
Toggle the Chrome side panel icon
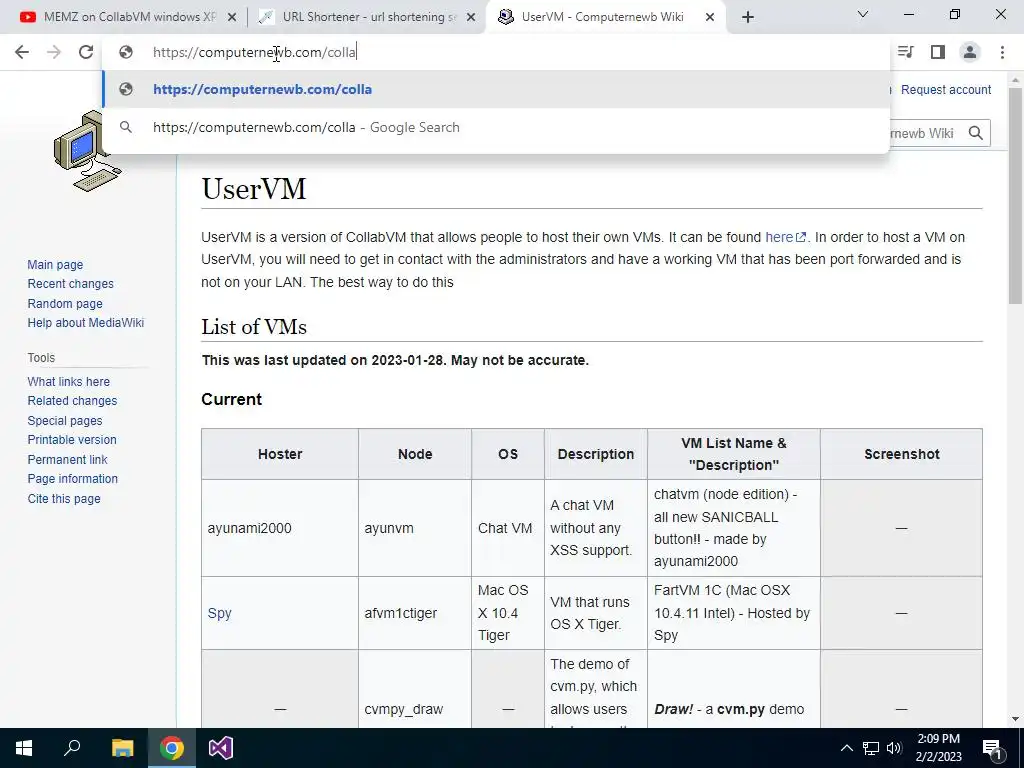[x=938, y=52]
